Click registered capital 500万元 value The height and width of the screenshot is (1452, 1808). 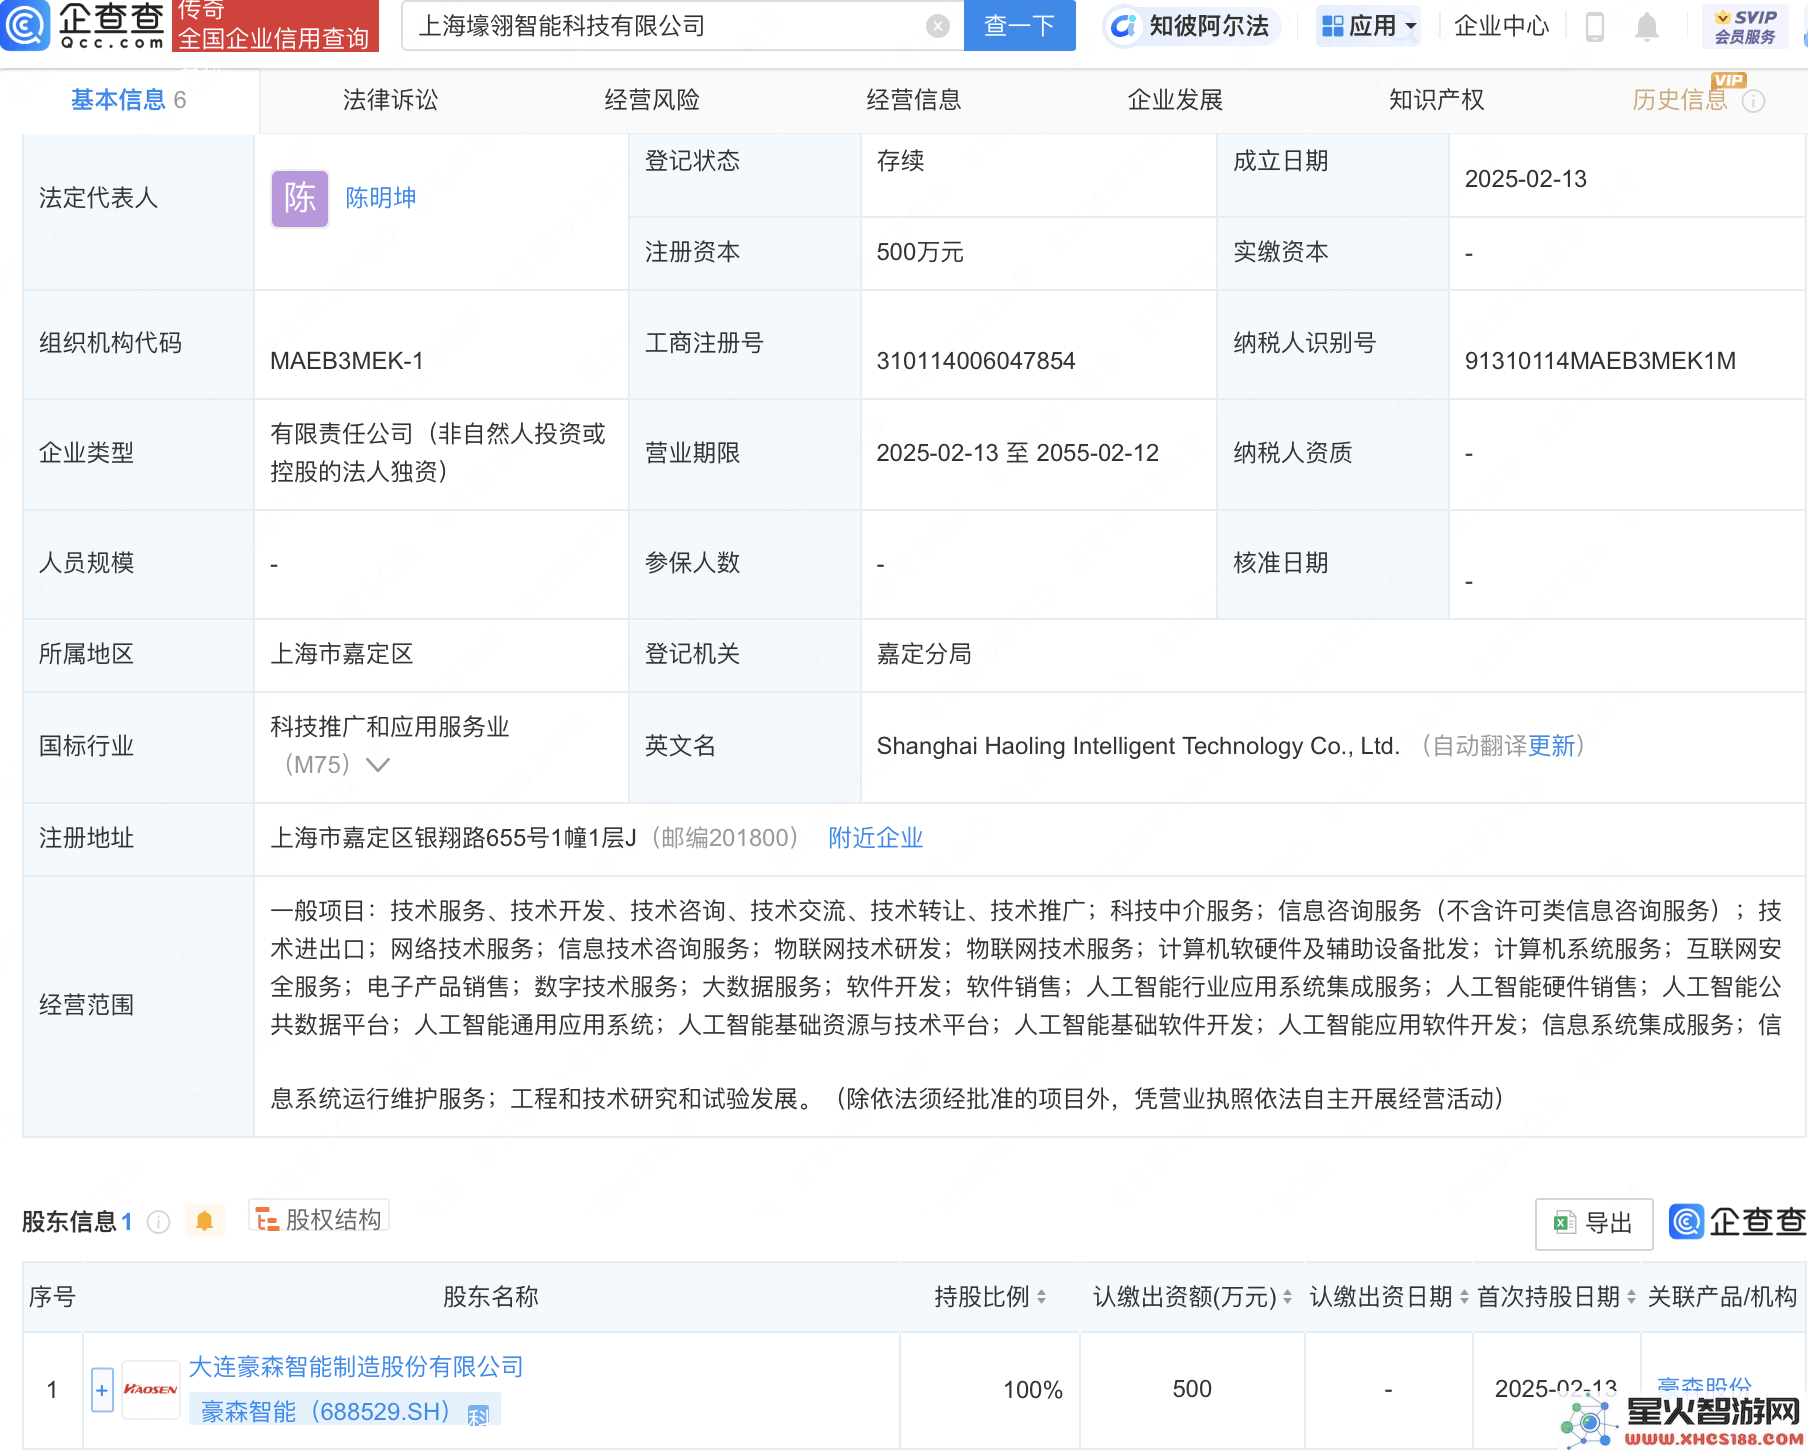point(920,252)
